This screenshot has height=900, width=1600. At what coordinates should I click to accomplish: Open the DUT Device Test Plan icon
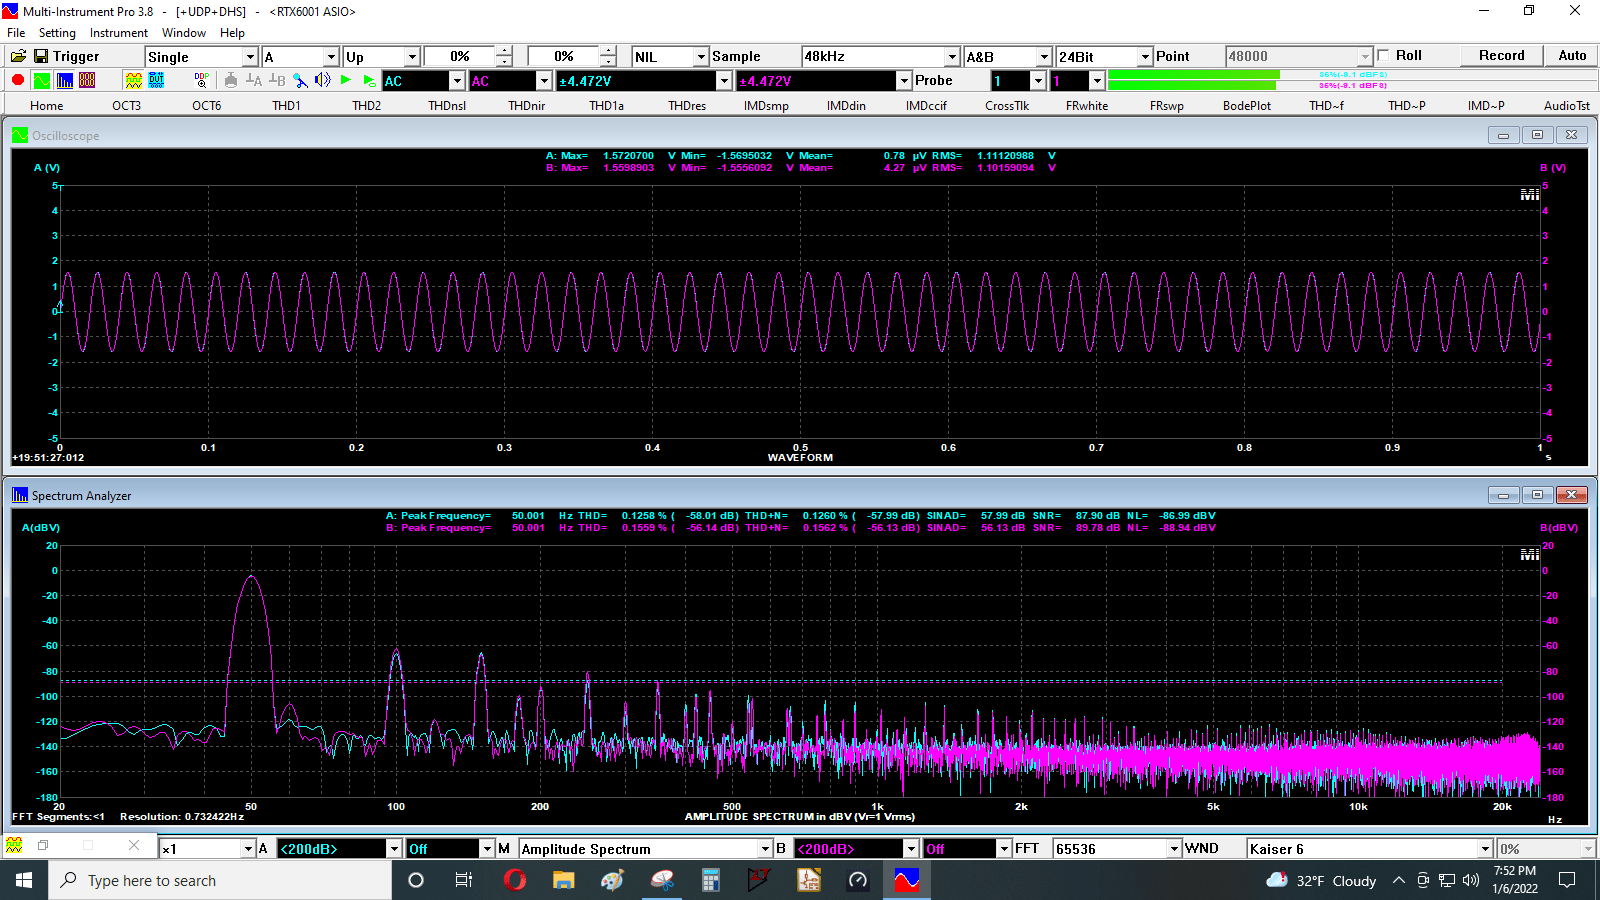(156, 80)
